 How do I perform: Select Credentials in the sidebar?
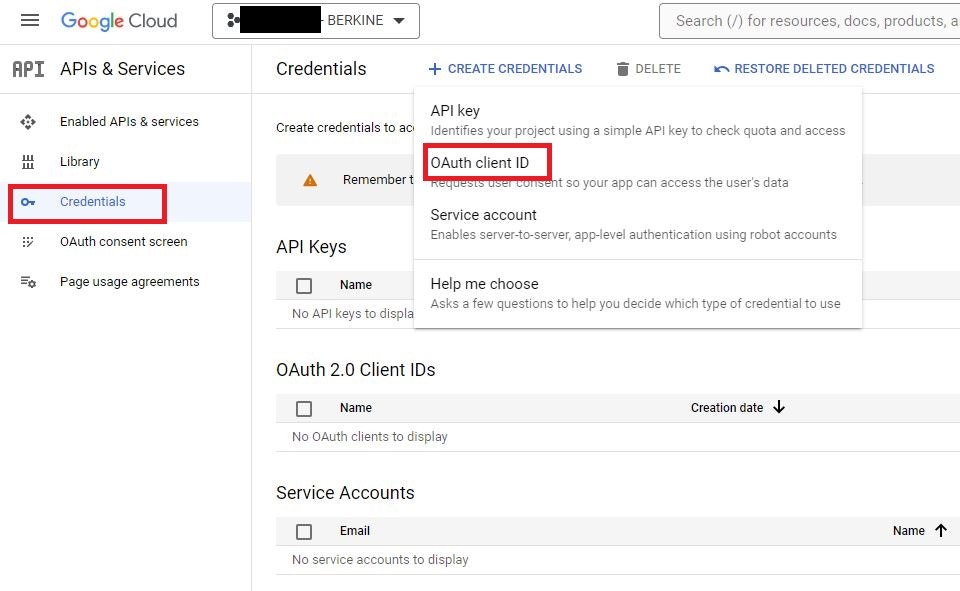[92, 201]
